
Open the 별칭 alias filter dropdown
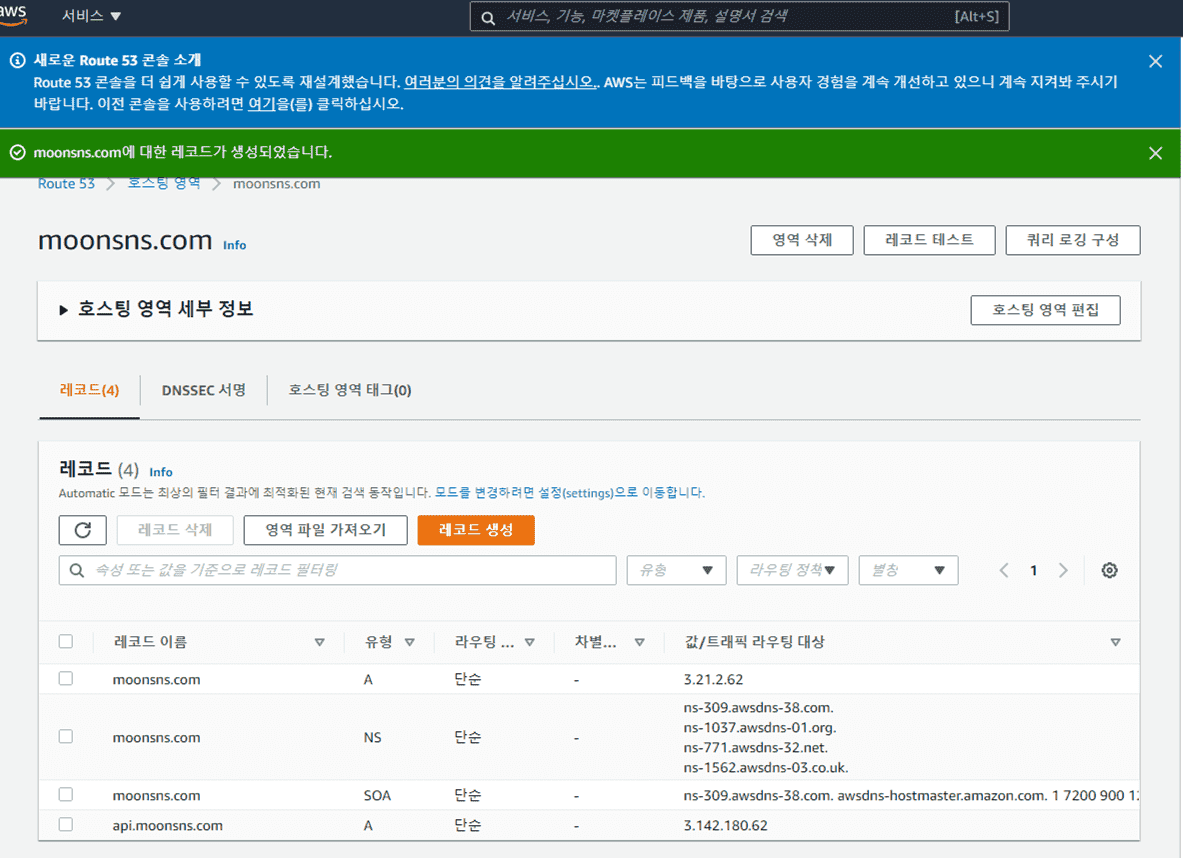coord(908,570)
